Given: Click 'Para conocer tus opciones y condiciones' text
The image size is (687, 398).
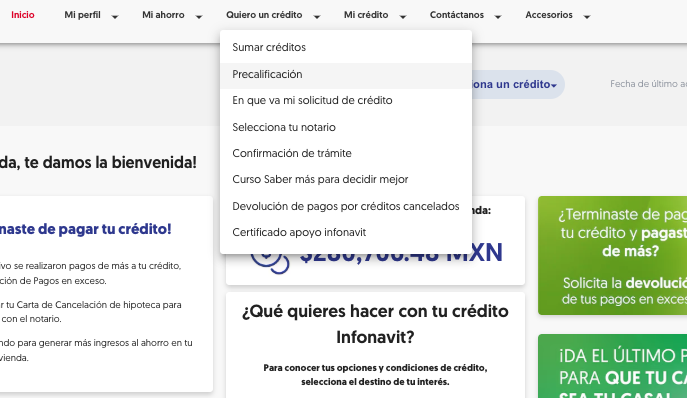Looking at the screenshot, I should (x=375, y=374).
